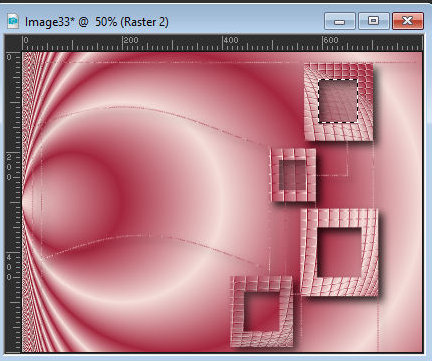Click inside the dashed selection marquee
The width and height of the screenshot is (432, 361).
pyautogui.click(x=338, y=101)
